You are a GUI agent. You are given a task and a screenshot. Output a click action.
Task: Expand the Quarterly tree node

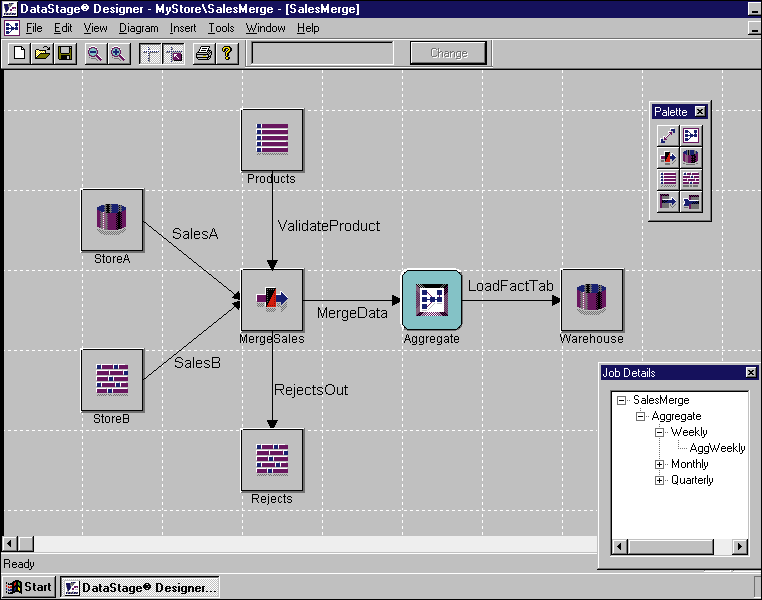click(x=660, y=480)
